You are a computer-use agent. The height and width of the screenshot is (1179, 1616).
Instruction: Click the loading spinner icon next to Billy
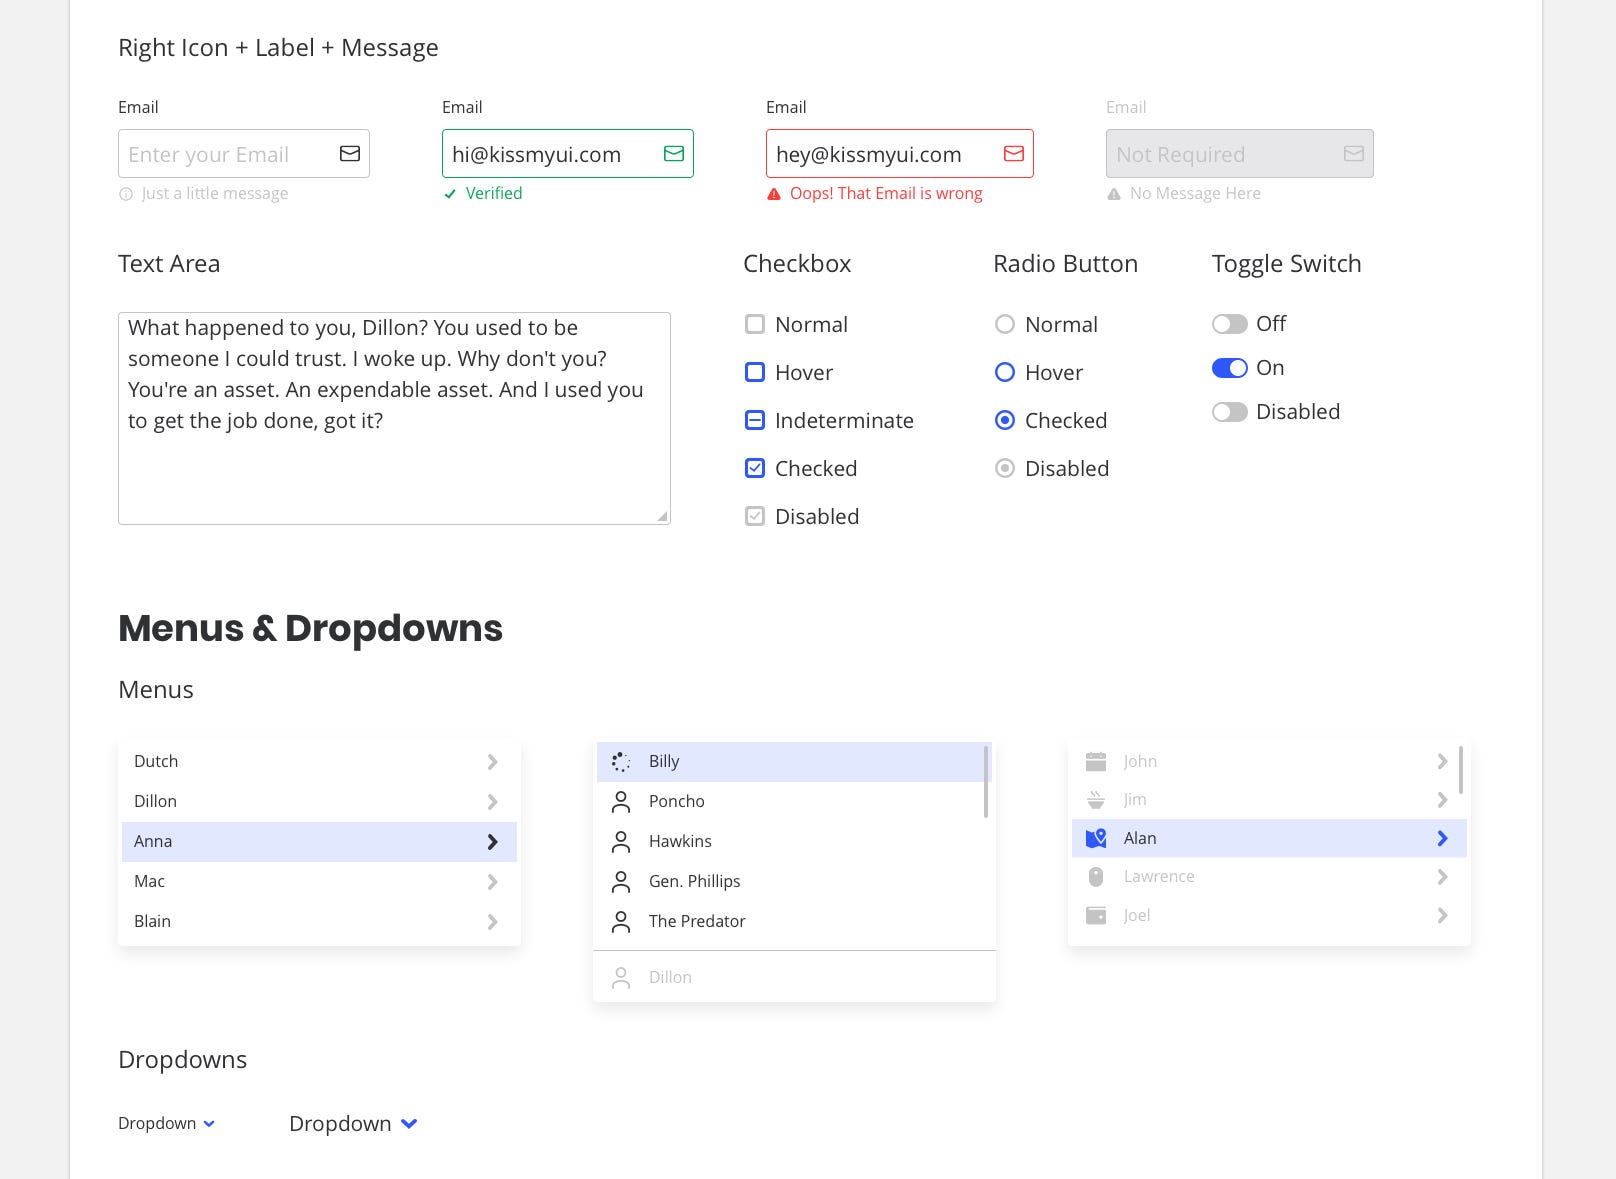(621, 762)
